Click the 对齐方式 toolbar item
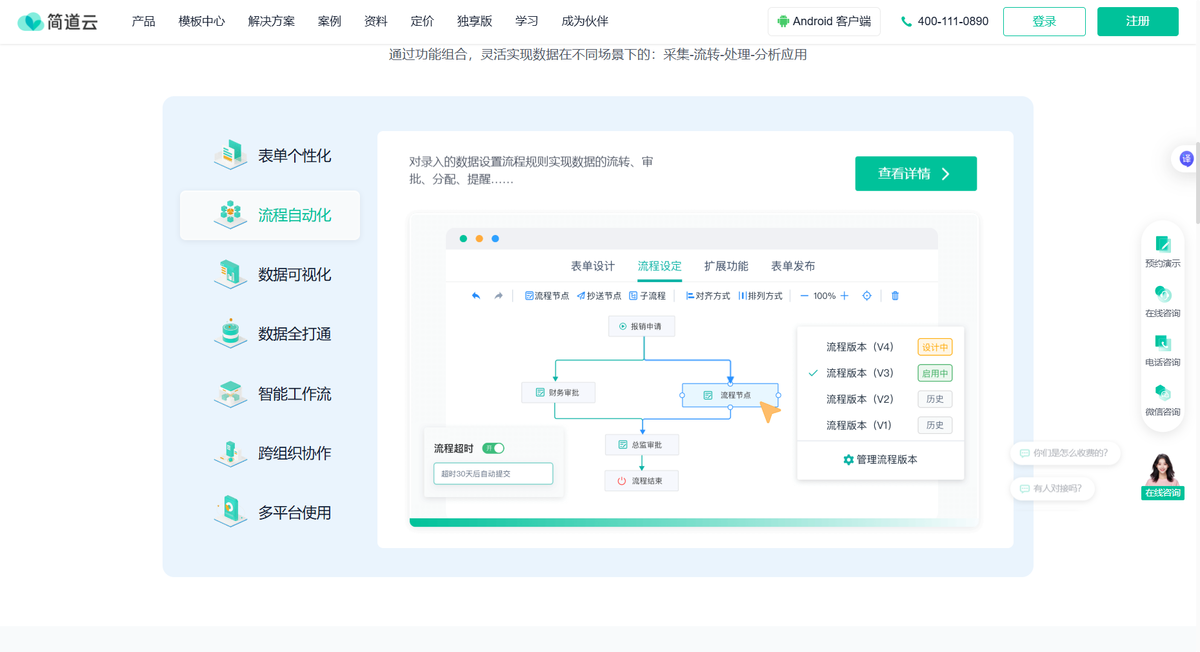The height and width of the screenshot is (652, 1200). (x=708, y=296)
